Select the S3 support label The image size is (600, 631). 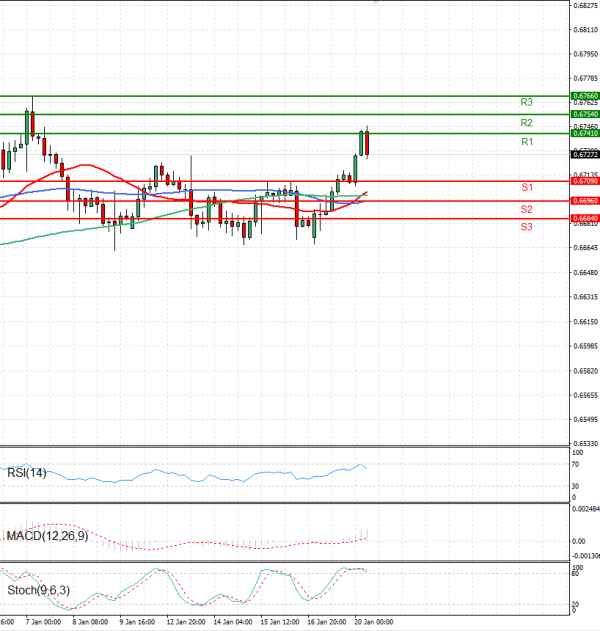pos(526,227)
